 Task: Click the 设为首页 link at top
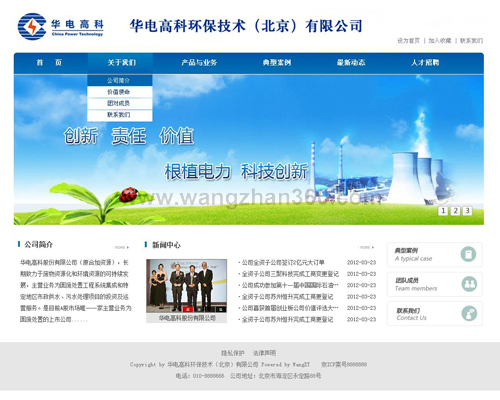408,41
